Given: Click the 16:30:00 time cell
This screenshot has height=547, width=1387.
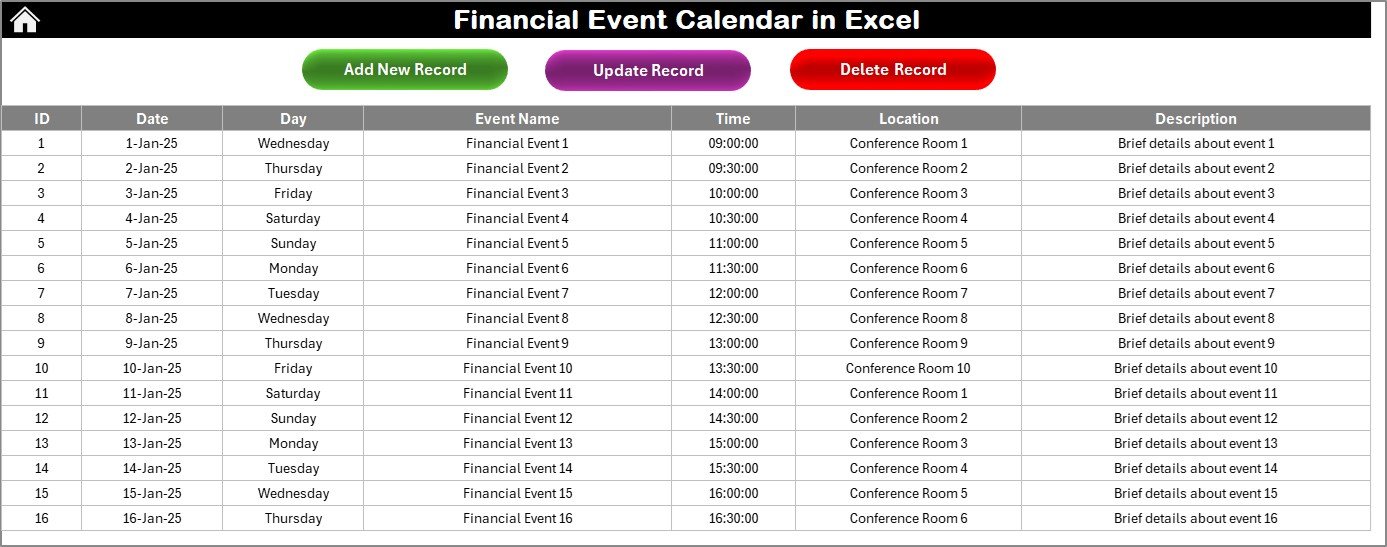Looking at the screenshot, I should pos(733,518).
